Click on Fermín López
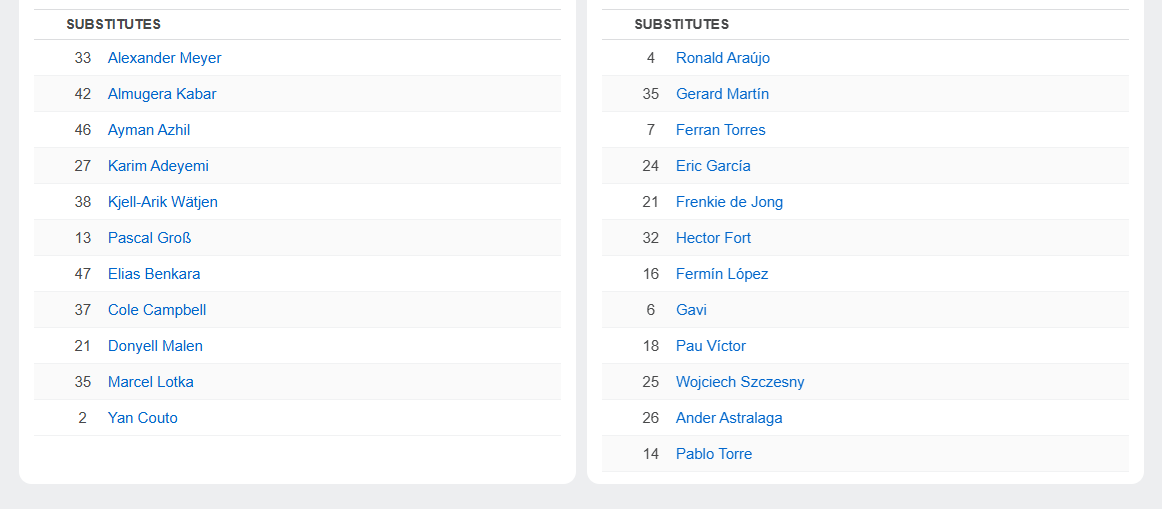1162x509 pixels. coord(722,274)
